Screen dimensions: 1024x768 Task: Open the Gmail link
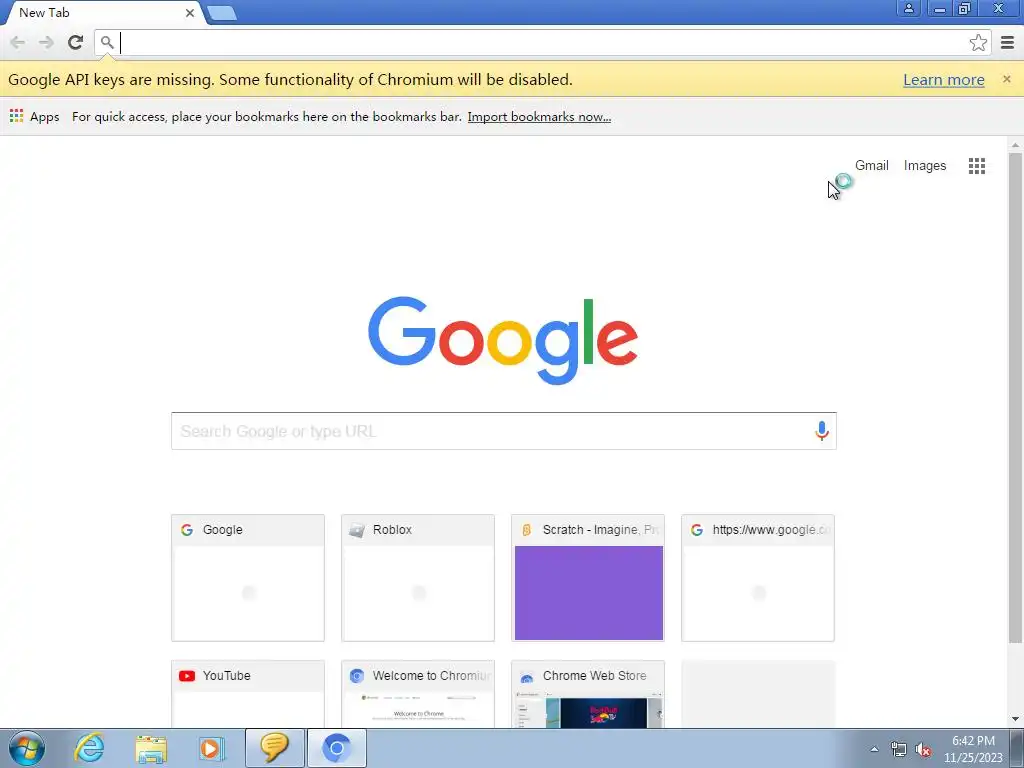872,165
